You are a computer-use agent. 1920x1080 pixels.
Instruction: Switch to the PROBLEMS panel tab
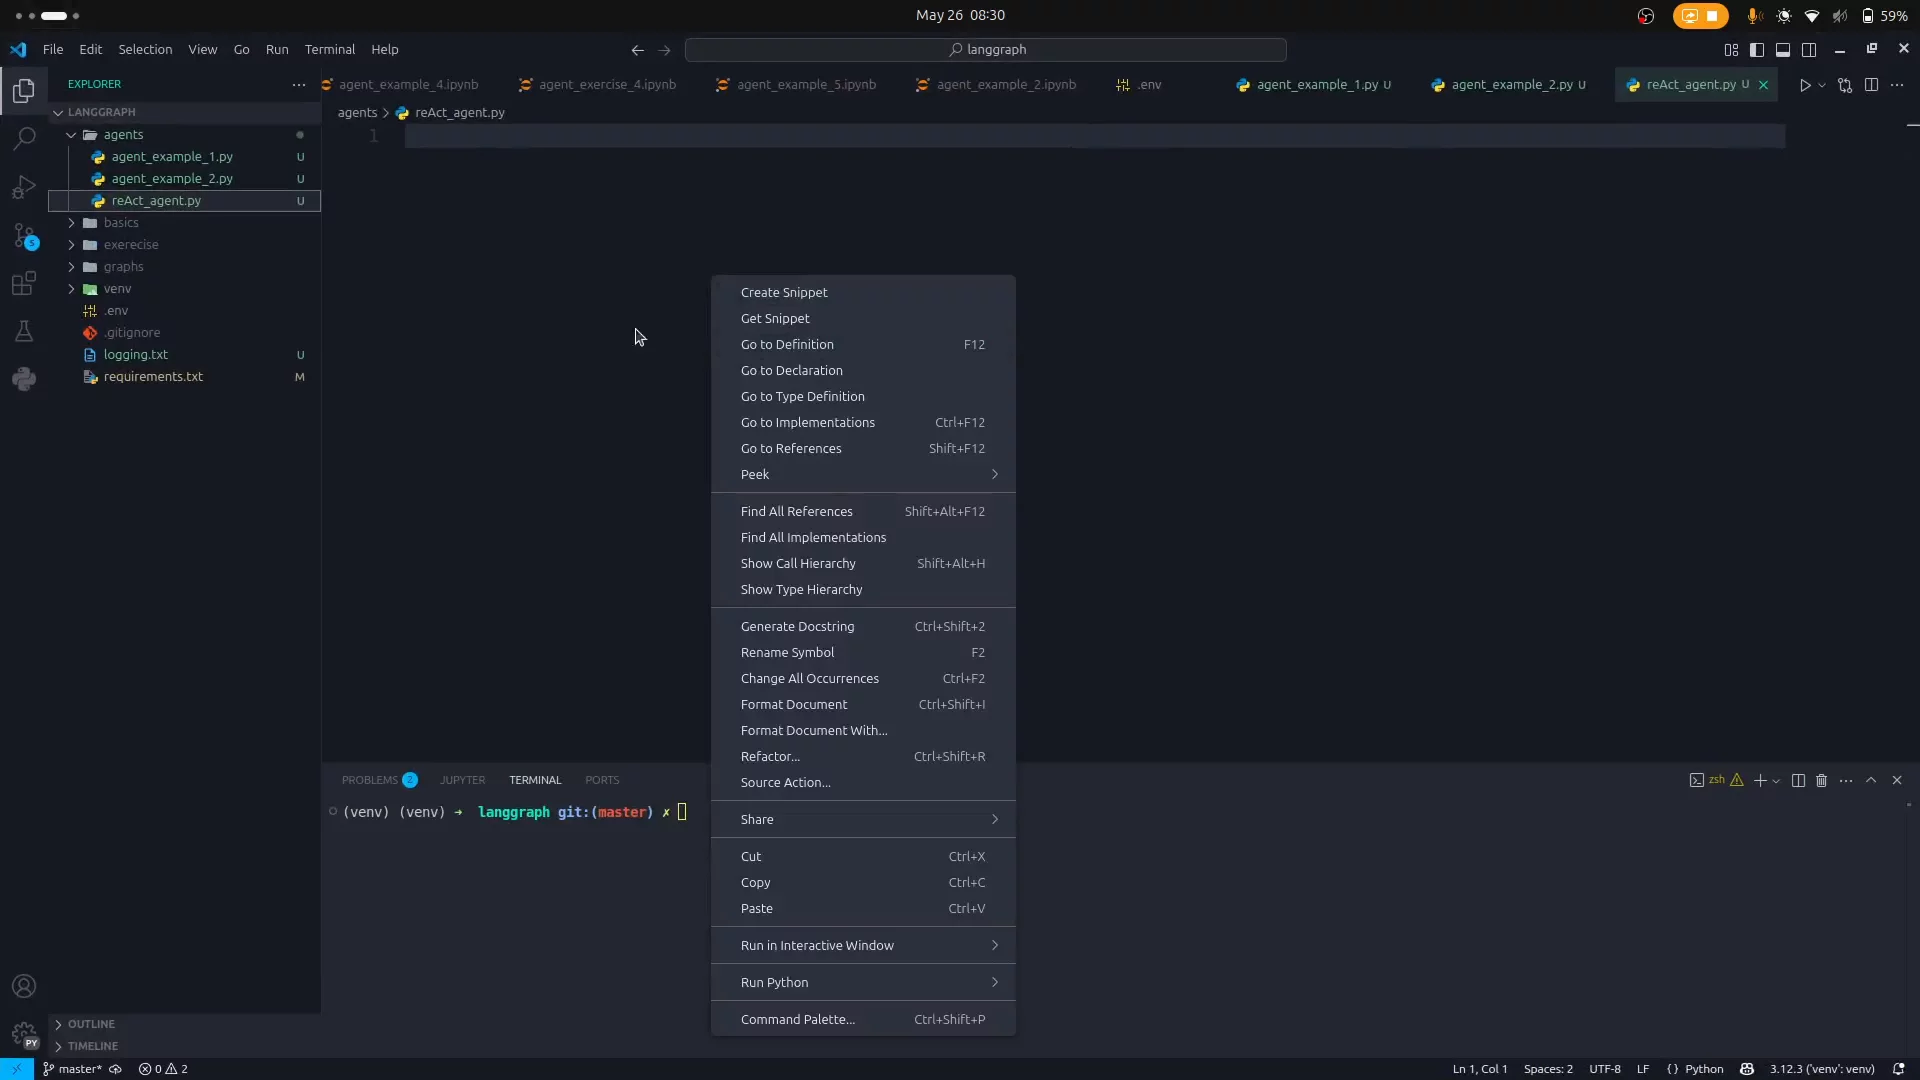[379, 781]
